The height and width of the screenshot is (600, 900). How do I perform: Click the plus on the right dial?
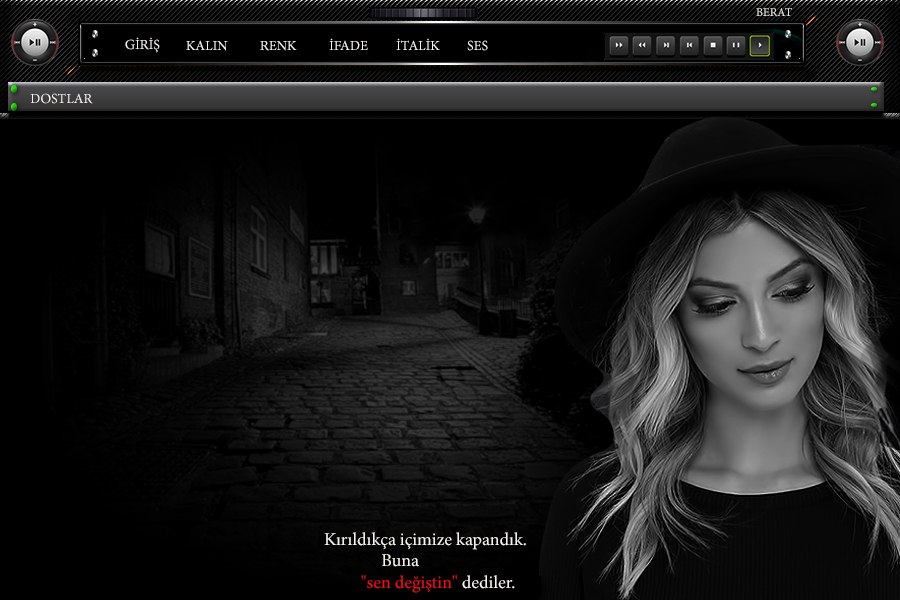point(859,23)
